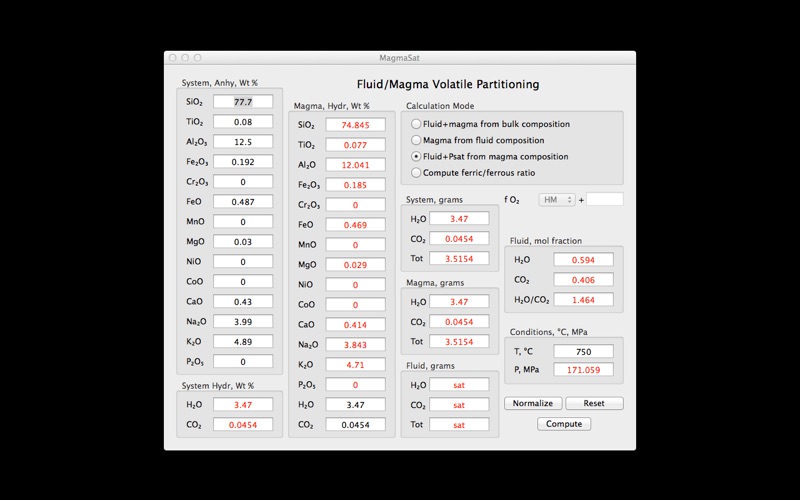Click Magma grams CO2 field
The height and width of the screenshot is (500, 800).
click(x=459, y=321)
